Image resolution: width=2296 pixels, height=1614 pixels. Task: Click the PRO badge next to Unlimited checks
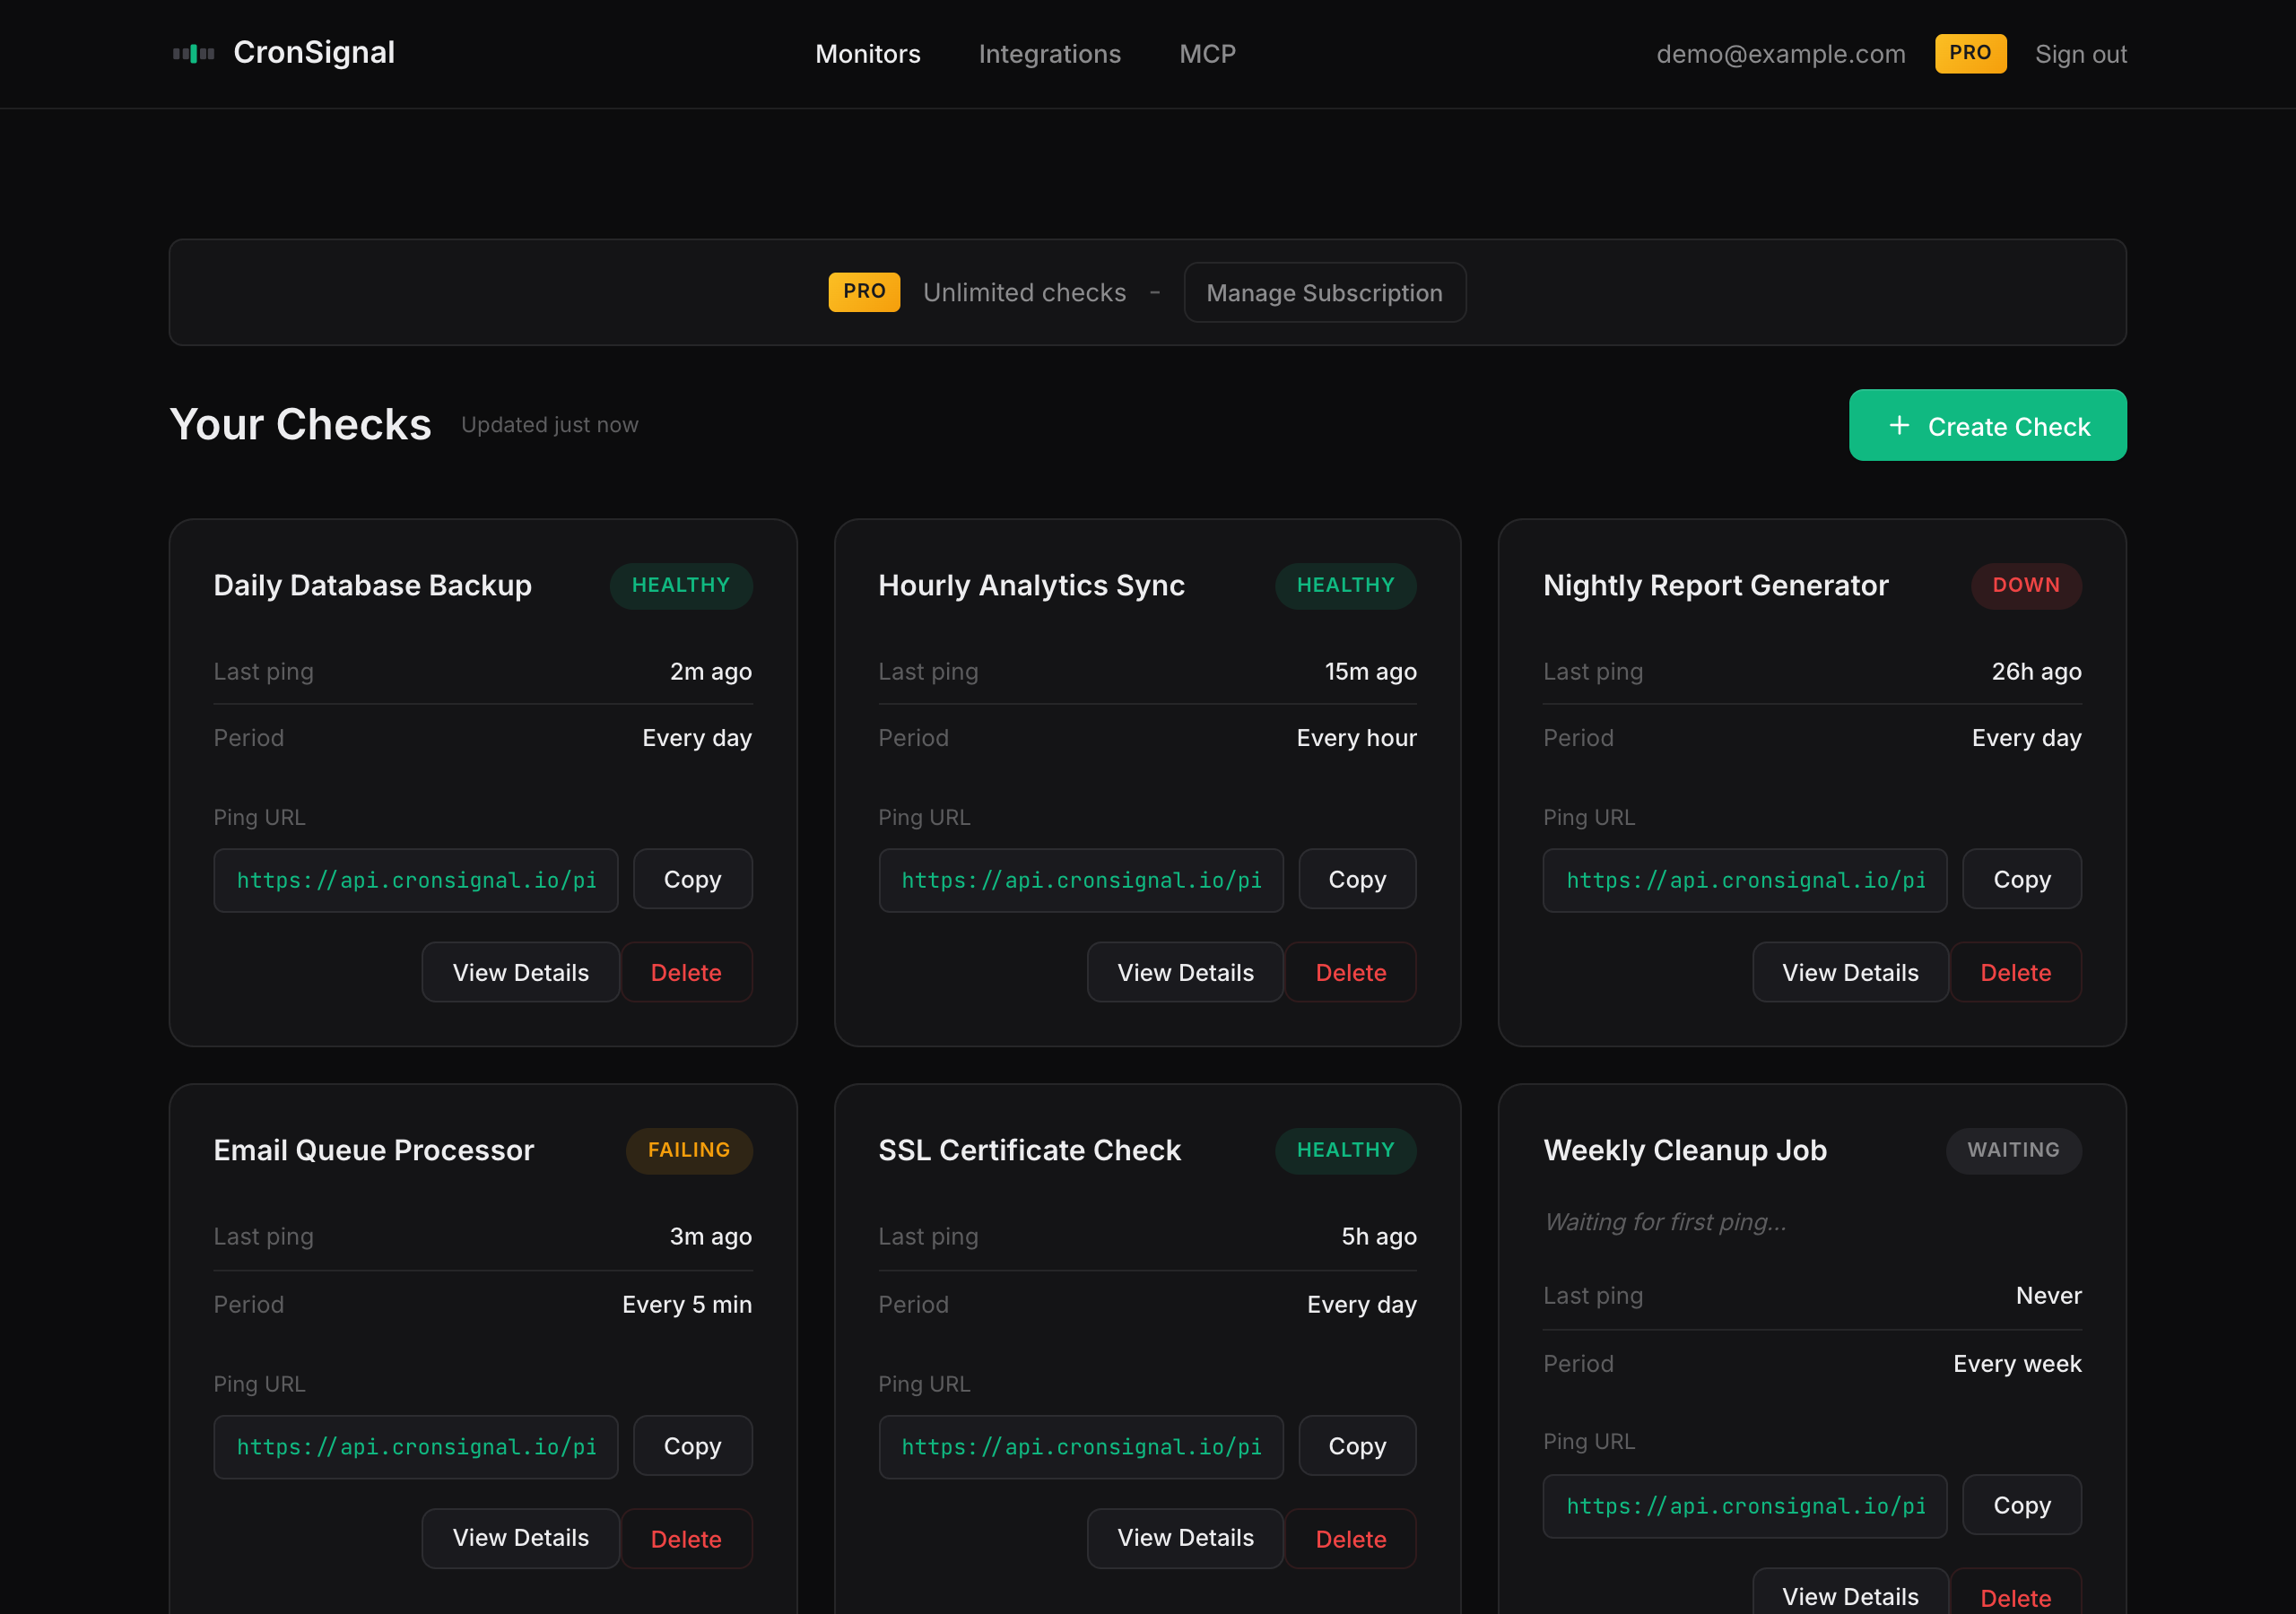tap(864, 292)
